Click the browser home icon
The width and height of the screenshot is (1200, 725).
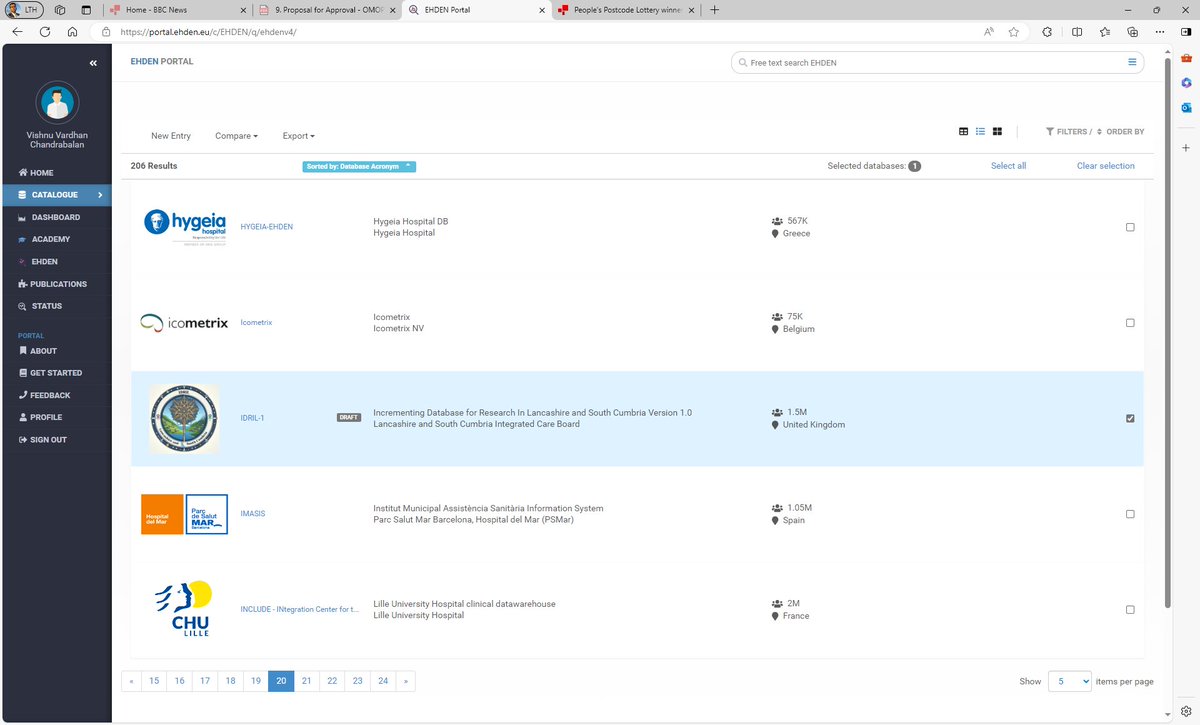[x=73, y=32]
